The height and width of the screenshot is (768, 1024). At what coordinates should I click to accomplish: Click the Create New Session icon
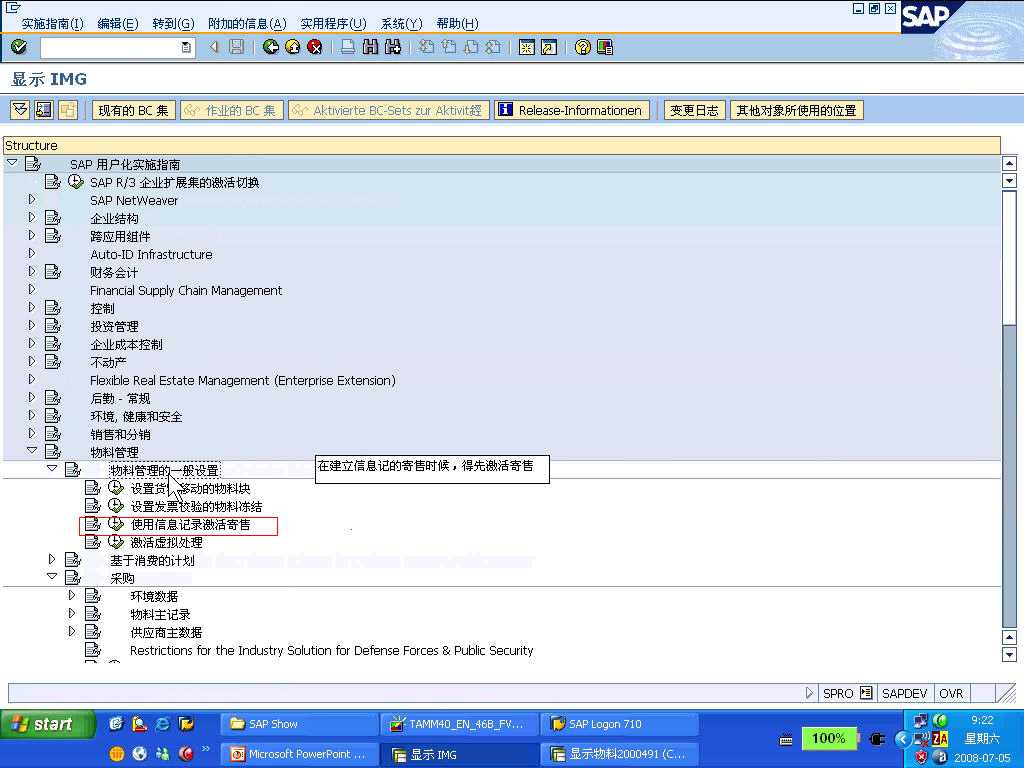point(526,47)
